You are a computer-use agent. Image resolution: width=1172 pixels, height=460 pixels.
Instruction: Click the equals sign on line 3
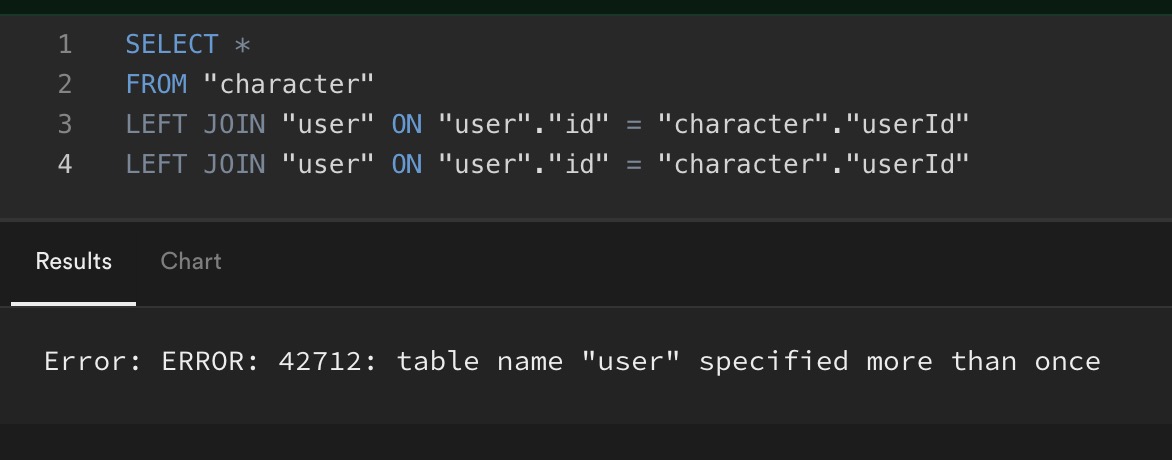tap(634, 124)
